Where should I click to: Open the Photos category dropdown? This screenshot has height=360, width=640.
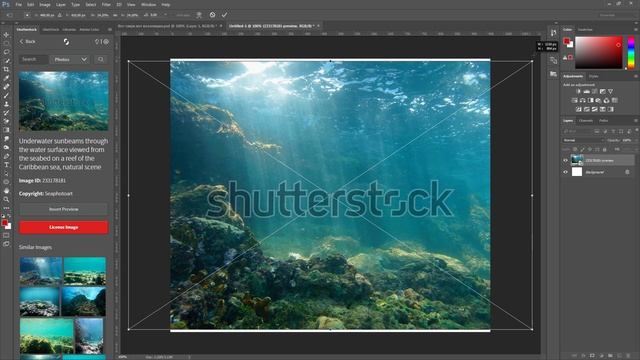[x=70, y=60]
